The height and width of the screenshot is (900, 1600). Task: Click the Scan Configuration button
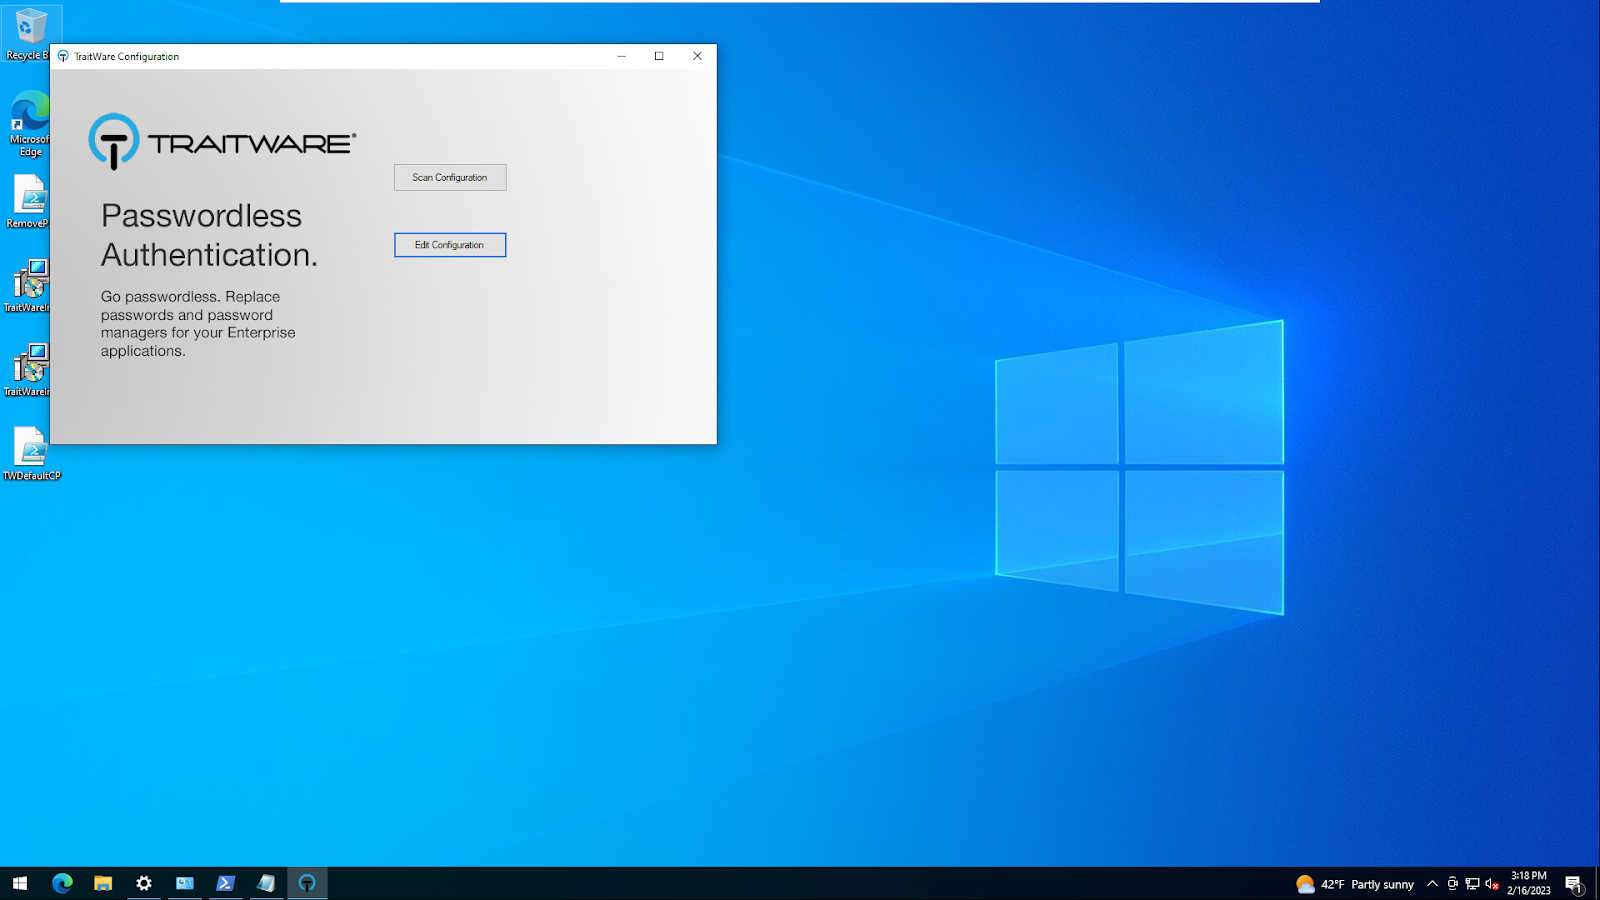pyautogui.click(x=450, y=177)
